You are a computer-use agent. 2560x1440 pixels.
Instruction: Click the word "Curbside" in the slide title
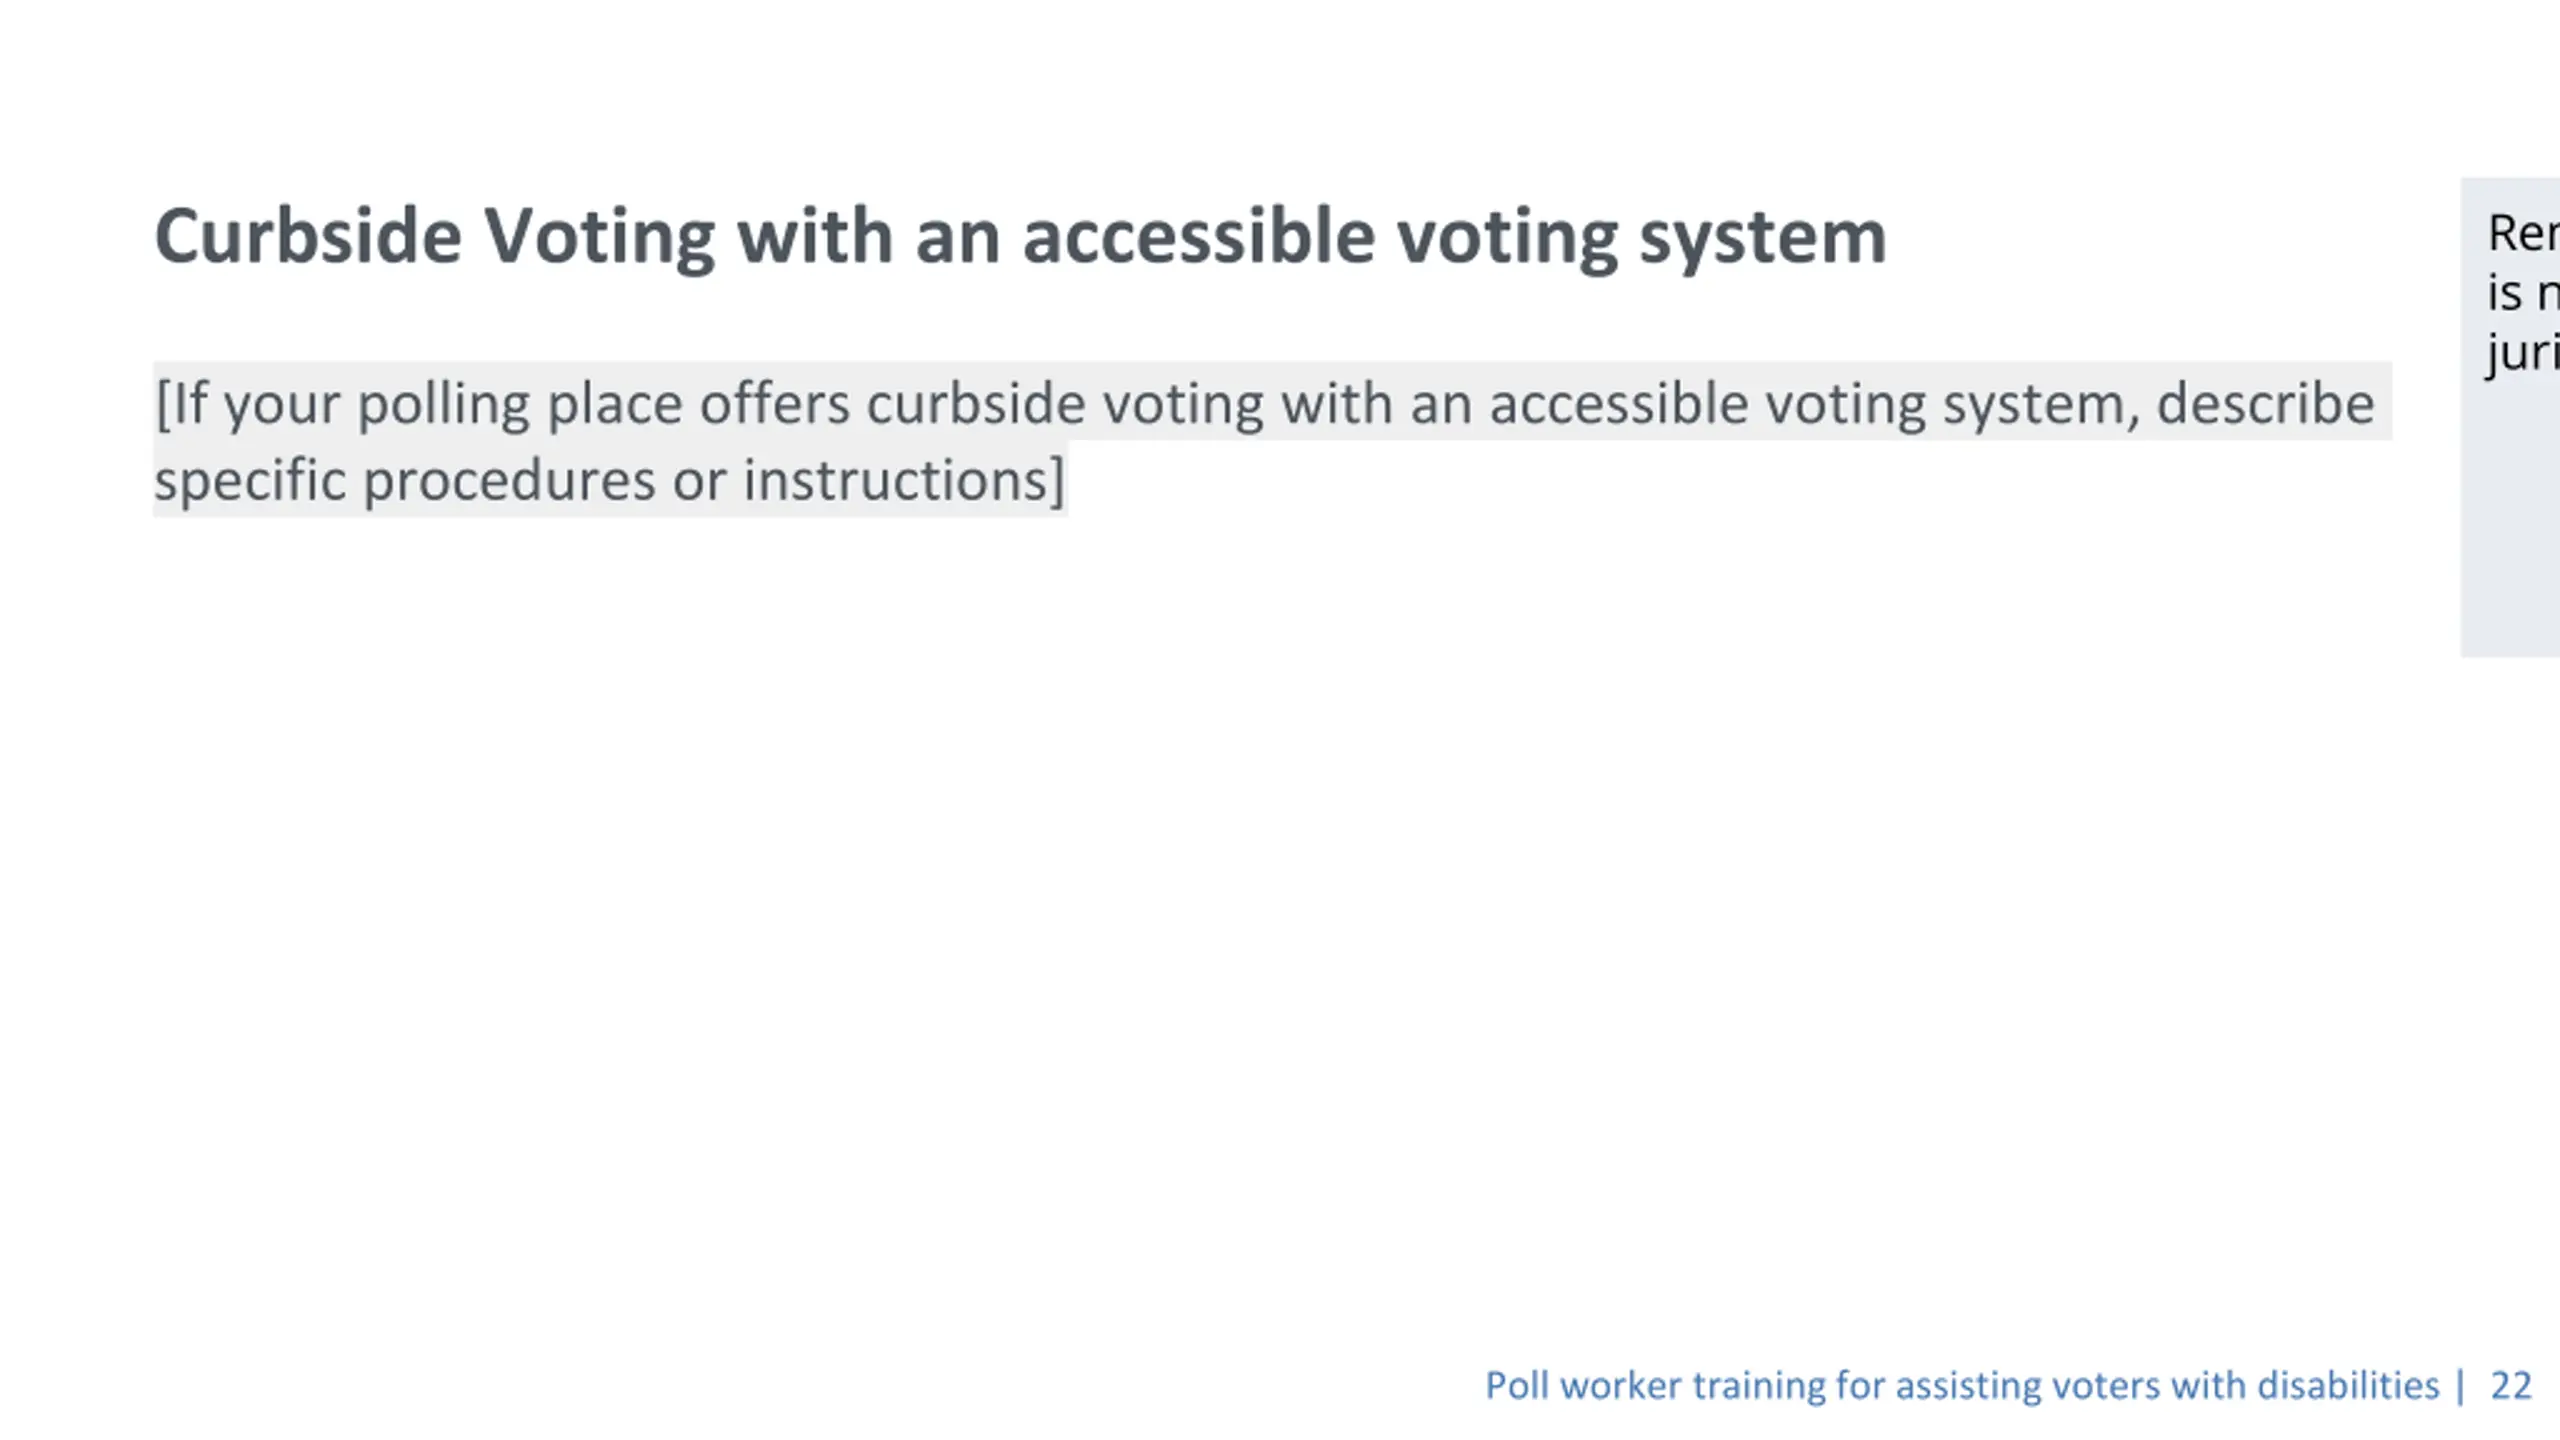pos(308,236)
